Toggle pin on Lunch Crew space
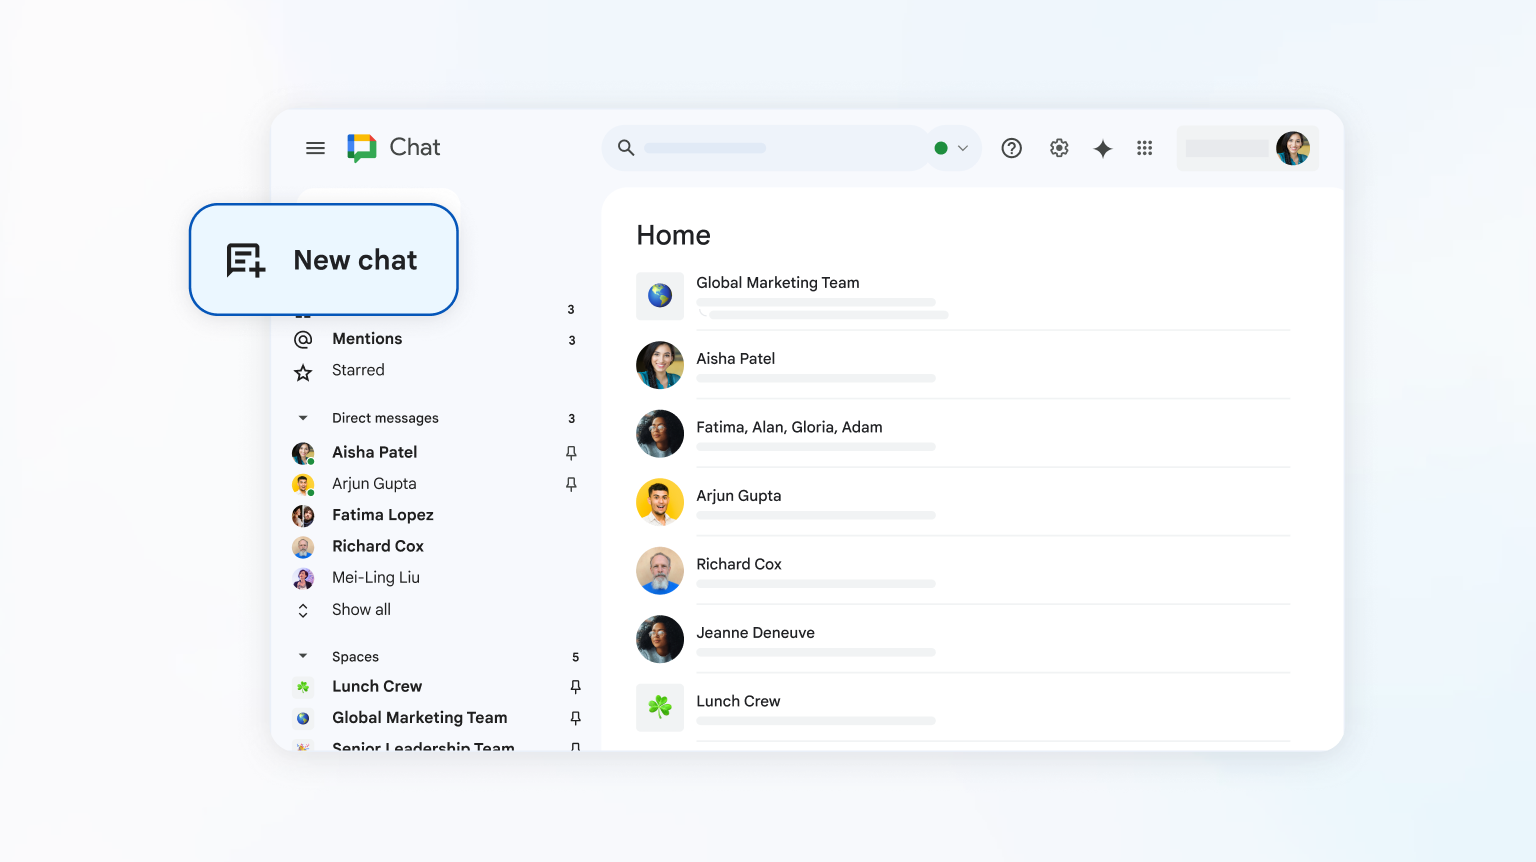This screenshot has height=862, width=1536. tap(575, 687)
